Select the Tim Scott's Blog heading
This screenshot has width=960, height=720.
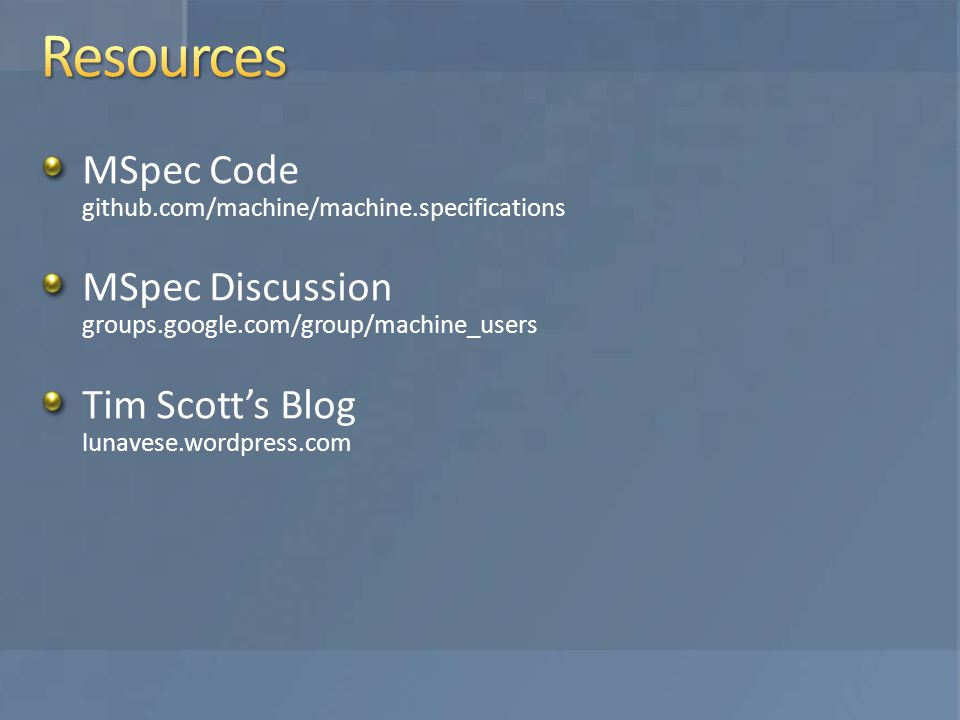(x=219, y=405)
